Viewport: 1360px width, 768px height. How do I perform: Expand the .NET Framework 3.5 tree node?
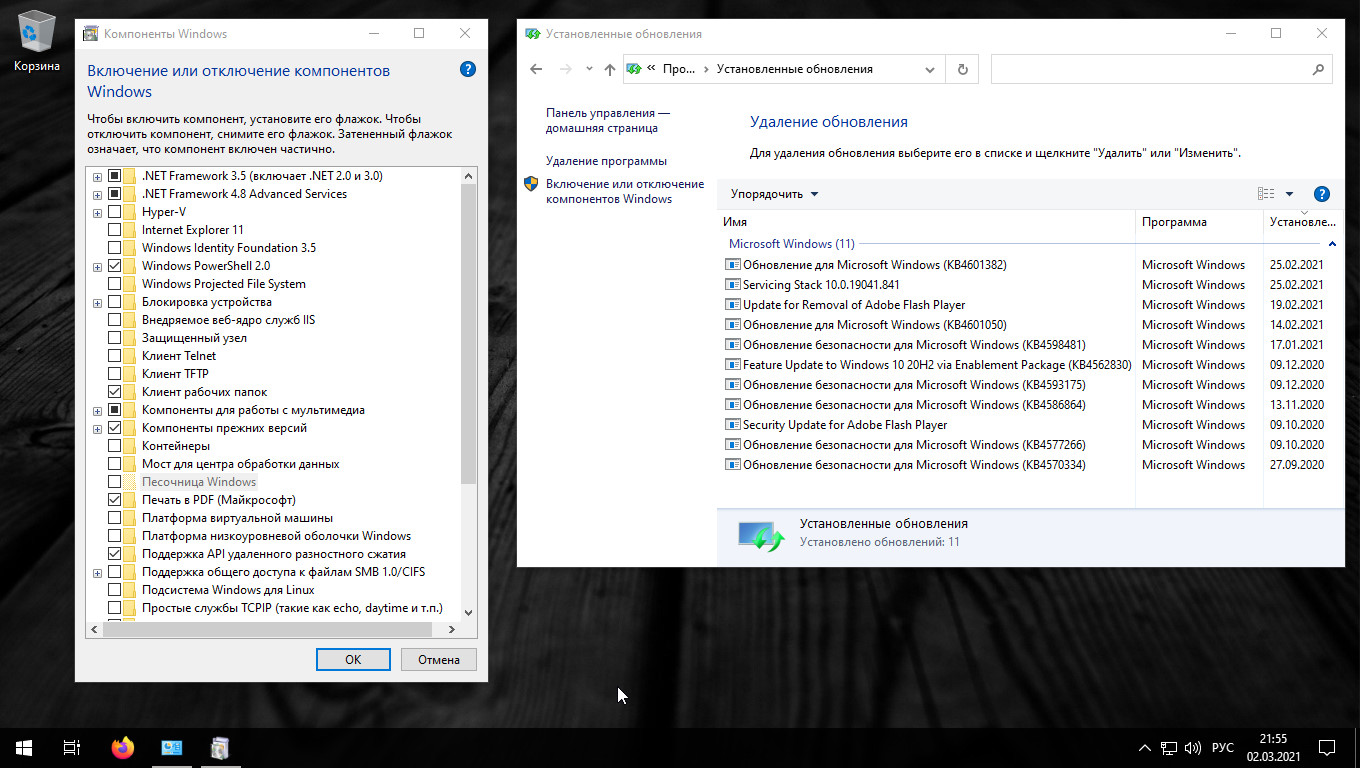tap(97, 176)
